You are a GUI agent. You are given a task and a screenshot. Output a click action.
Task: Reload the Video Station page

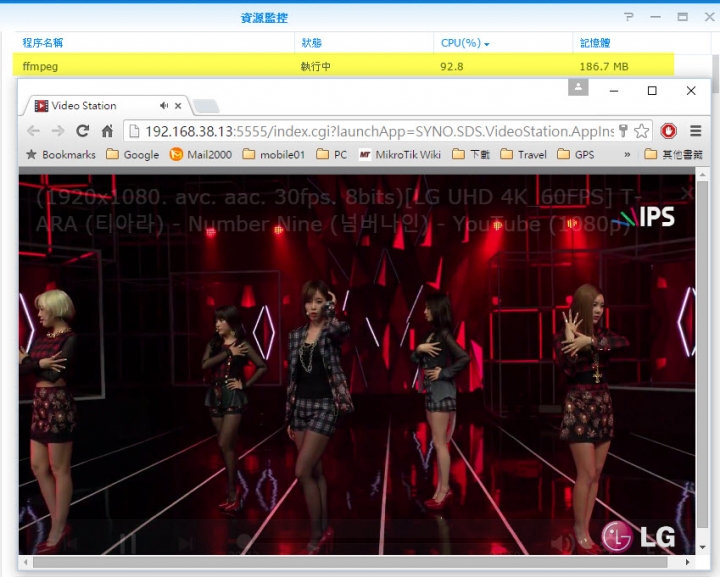(x=83, y=131)
